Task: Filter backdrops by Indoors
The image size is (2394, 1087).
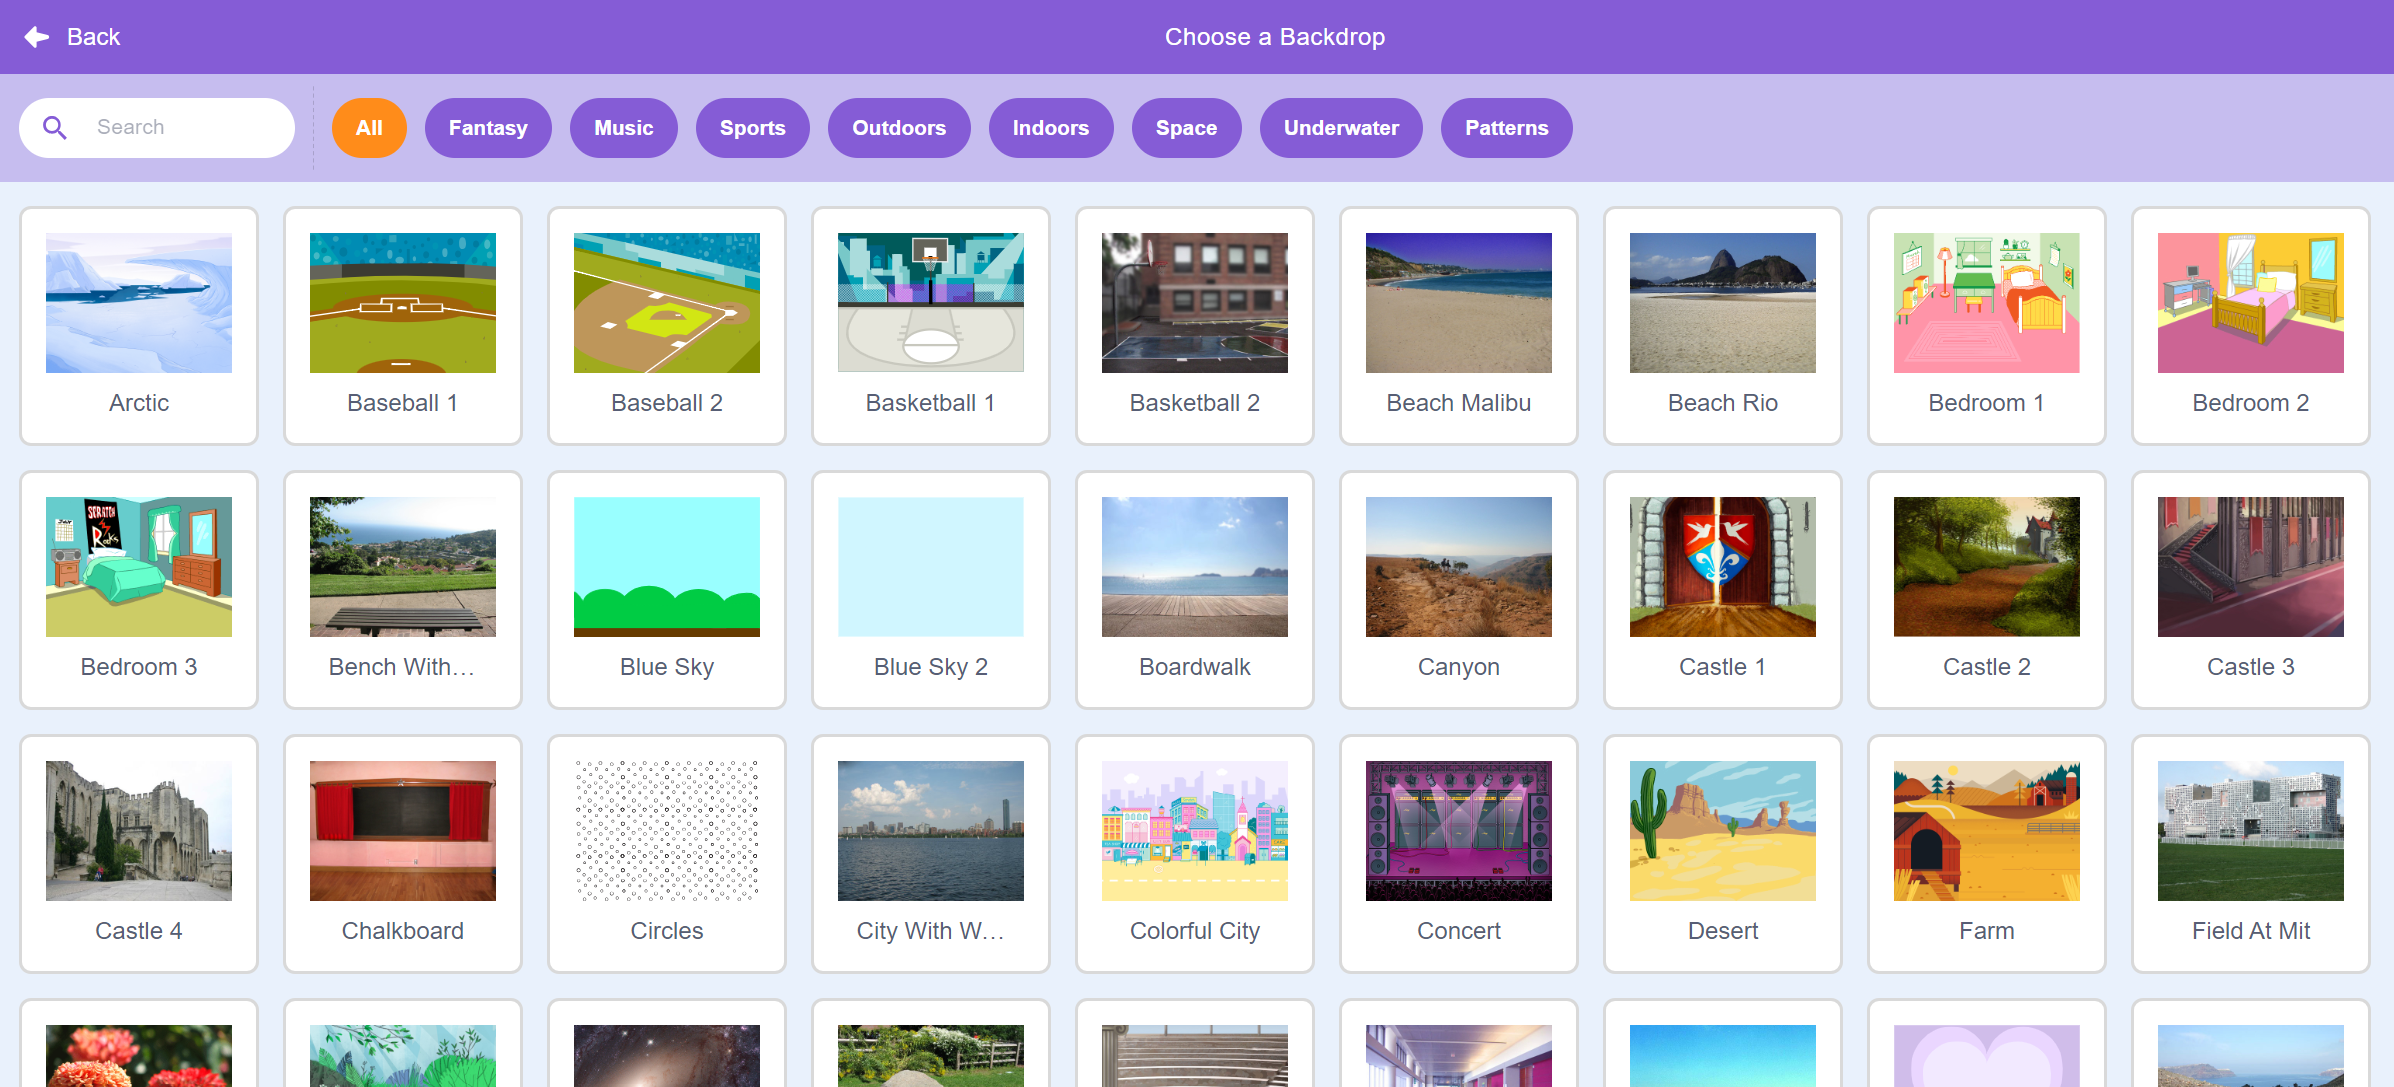Action: pos(1051,128)
